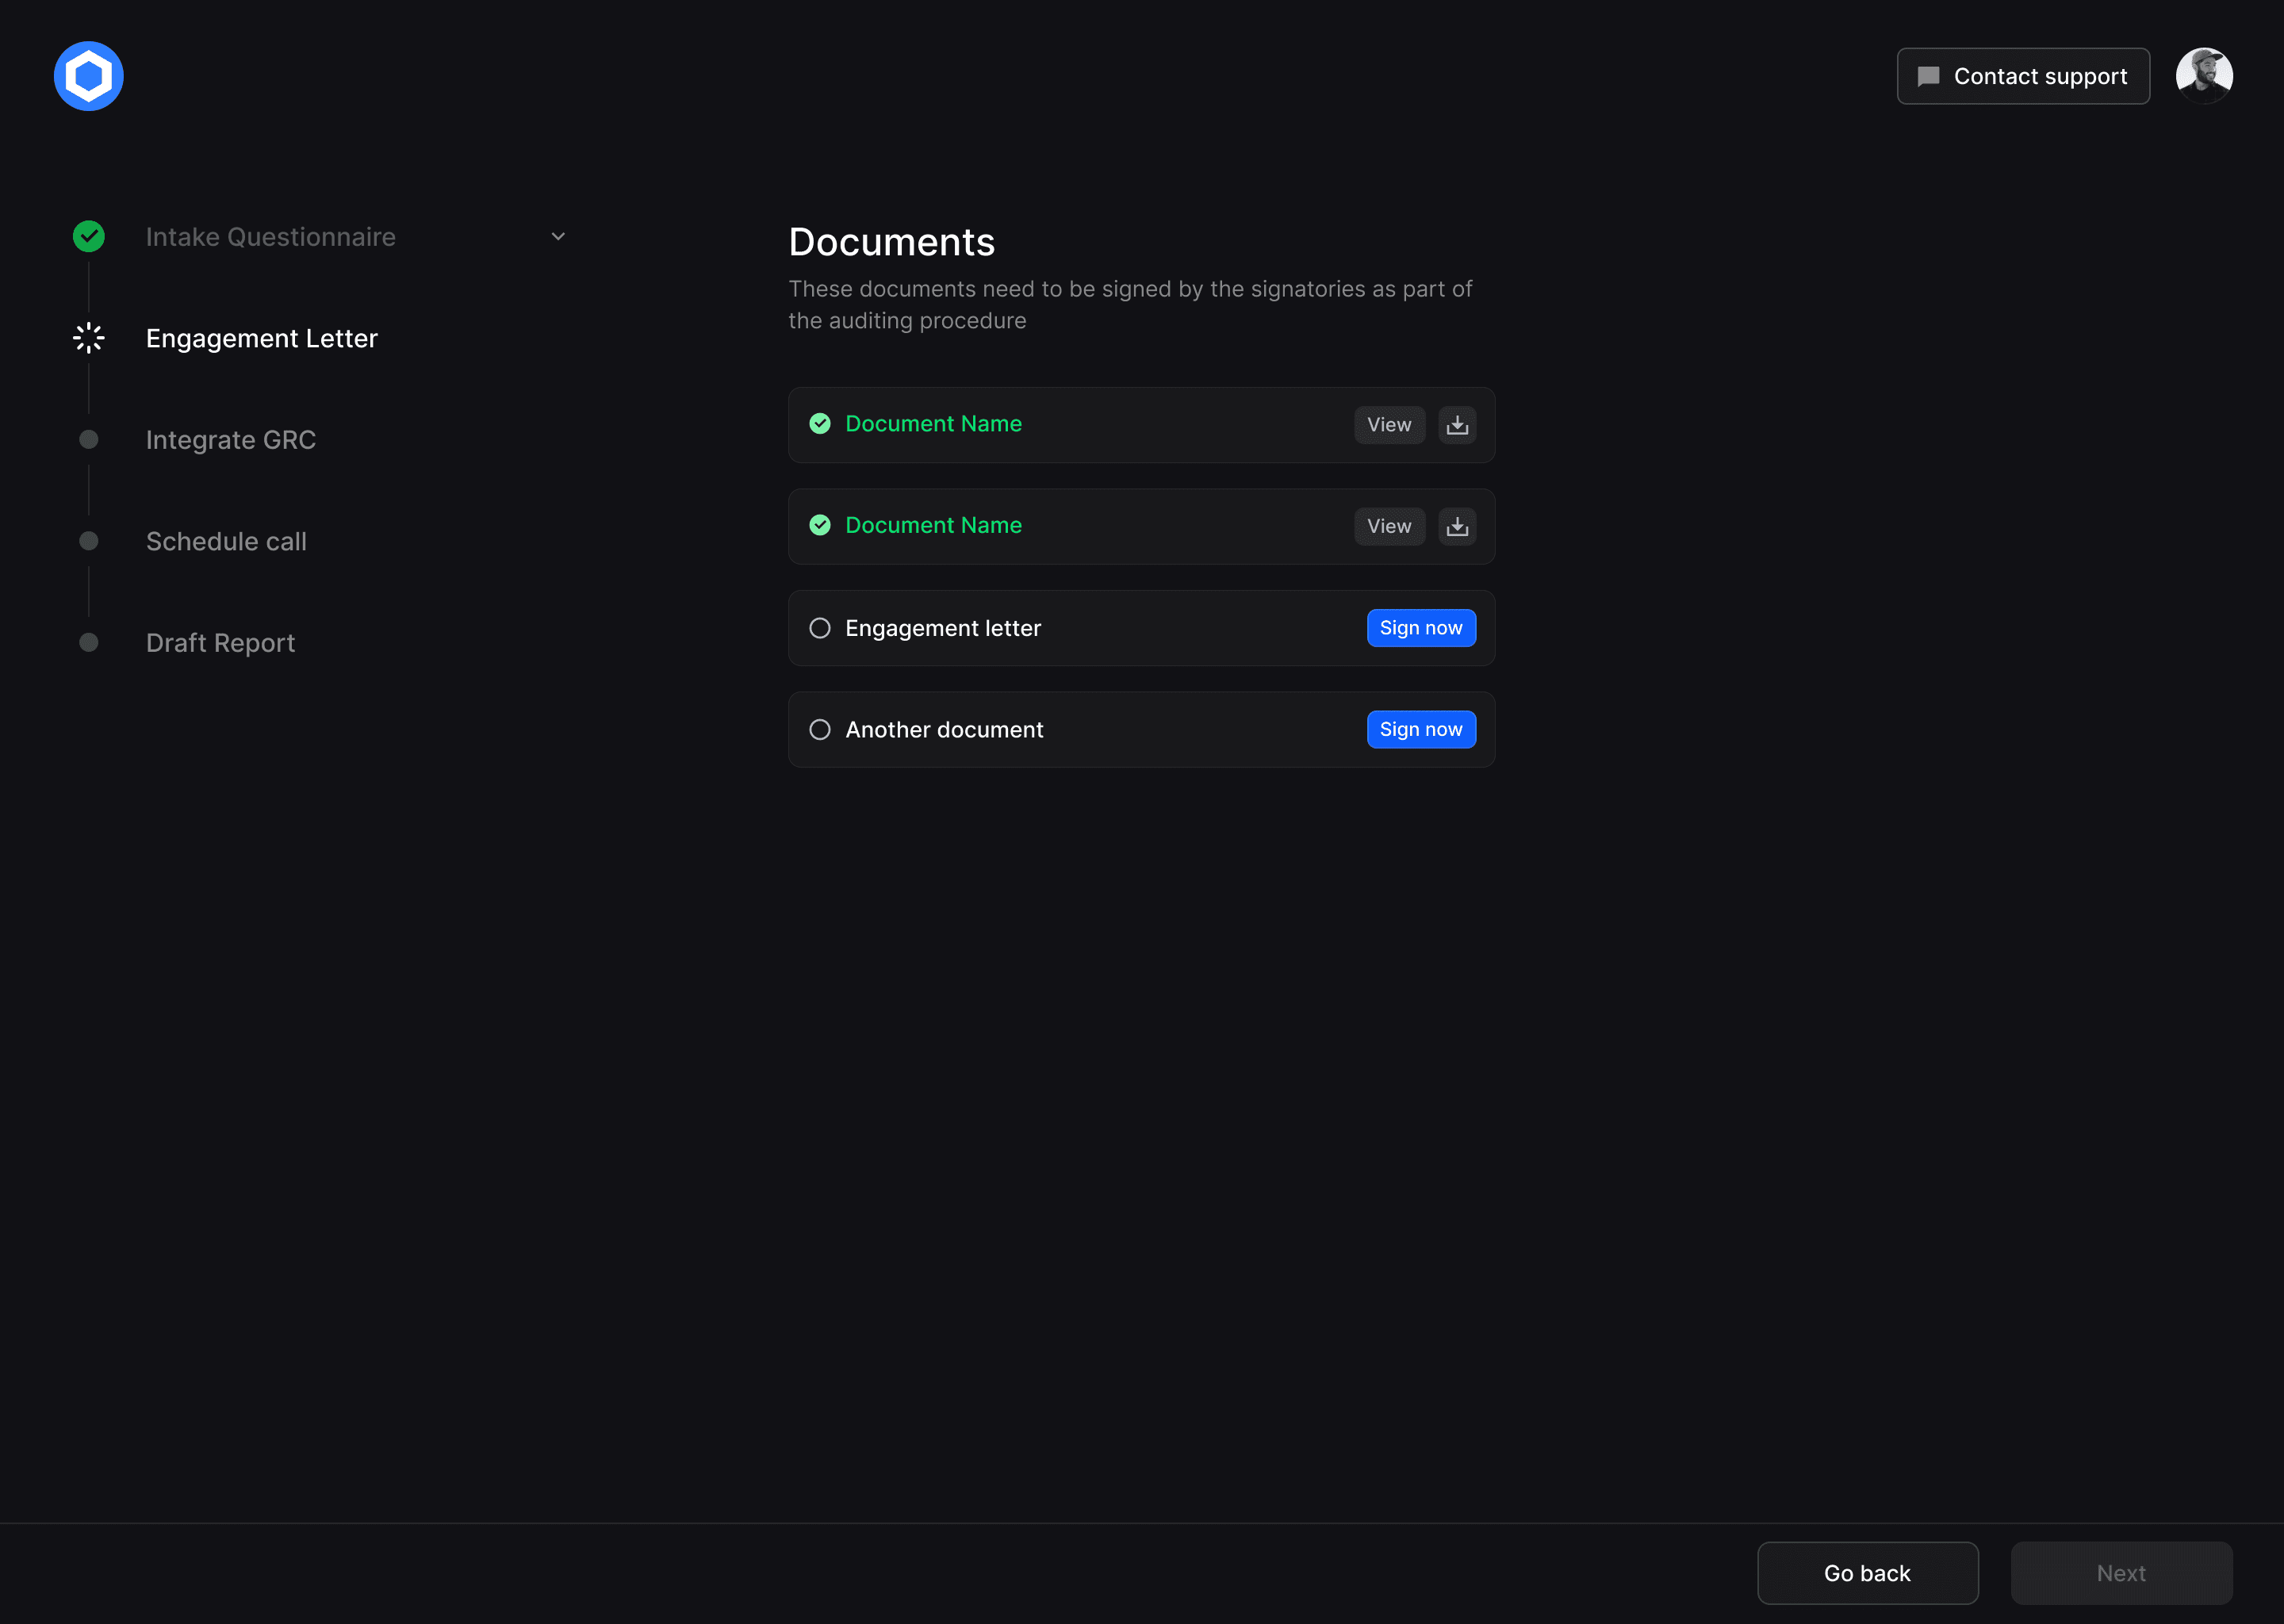The width and height of the screenshot is (2284, 1624).
Task: Click the unsigned circle beside Another document
Action: coord(820,730)
